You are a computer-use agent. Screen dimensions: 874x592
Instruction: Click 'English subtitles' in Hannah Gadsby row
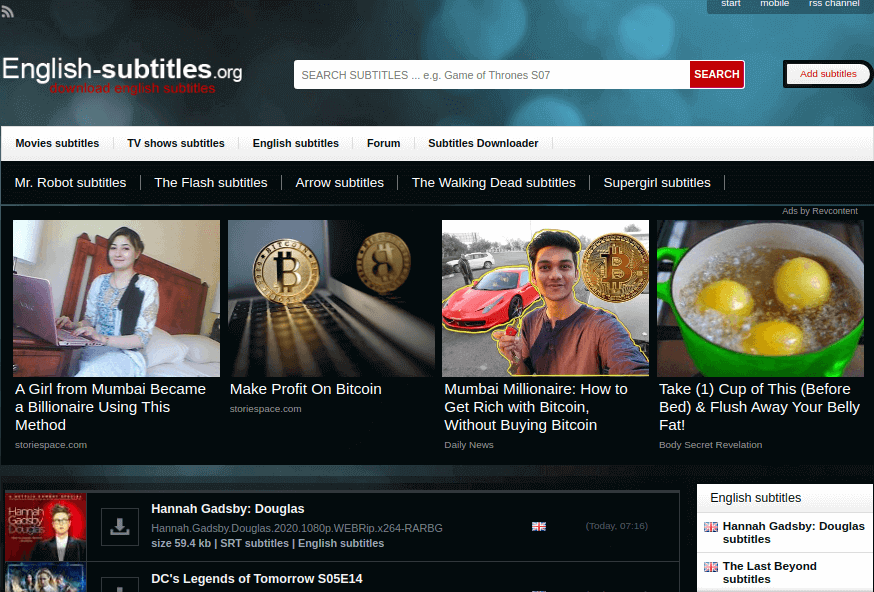341,544
